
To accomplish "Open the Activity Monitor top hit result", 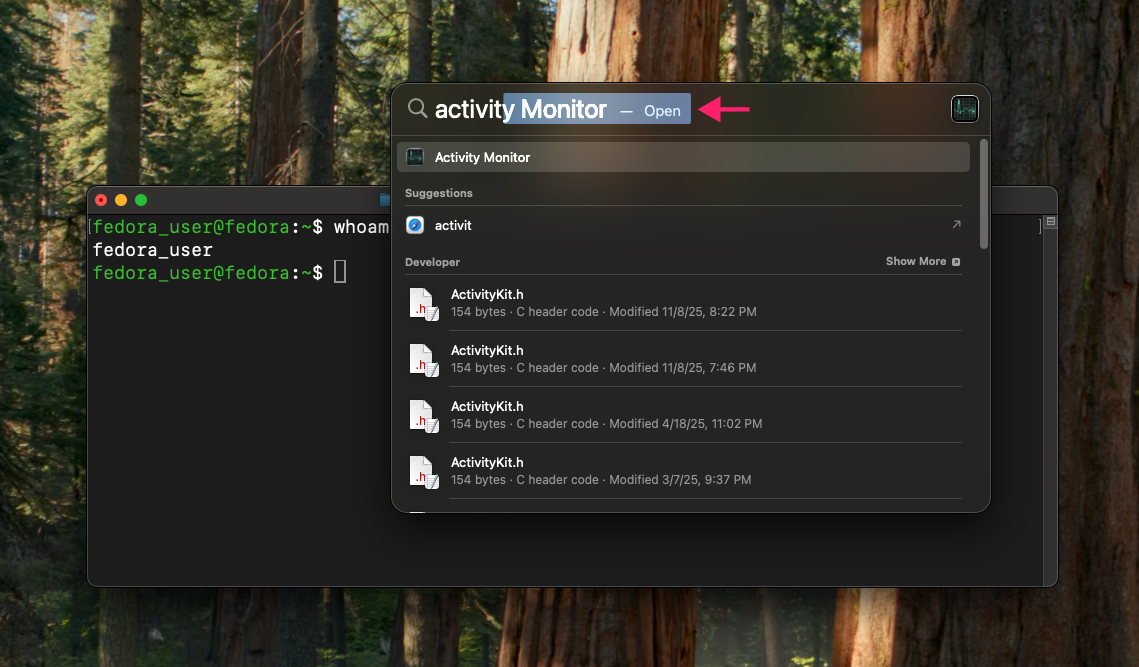I will click(x=683, y=157).
